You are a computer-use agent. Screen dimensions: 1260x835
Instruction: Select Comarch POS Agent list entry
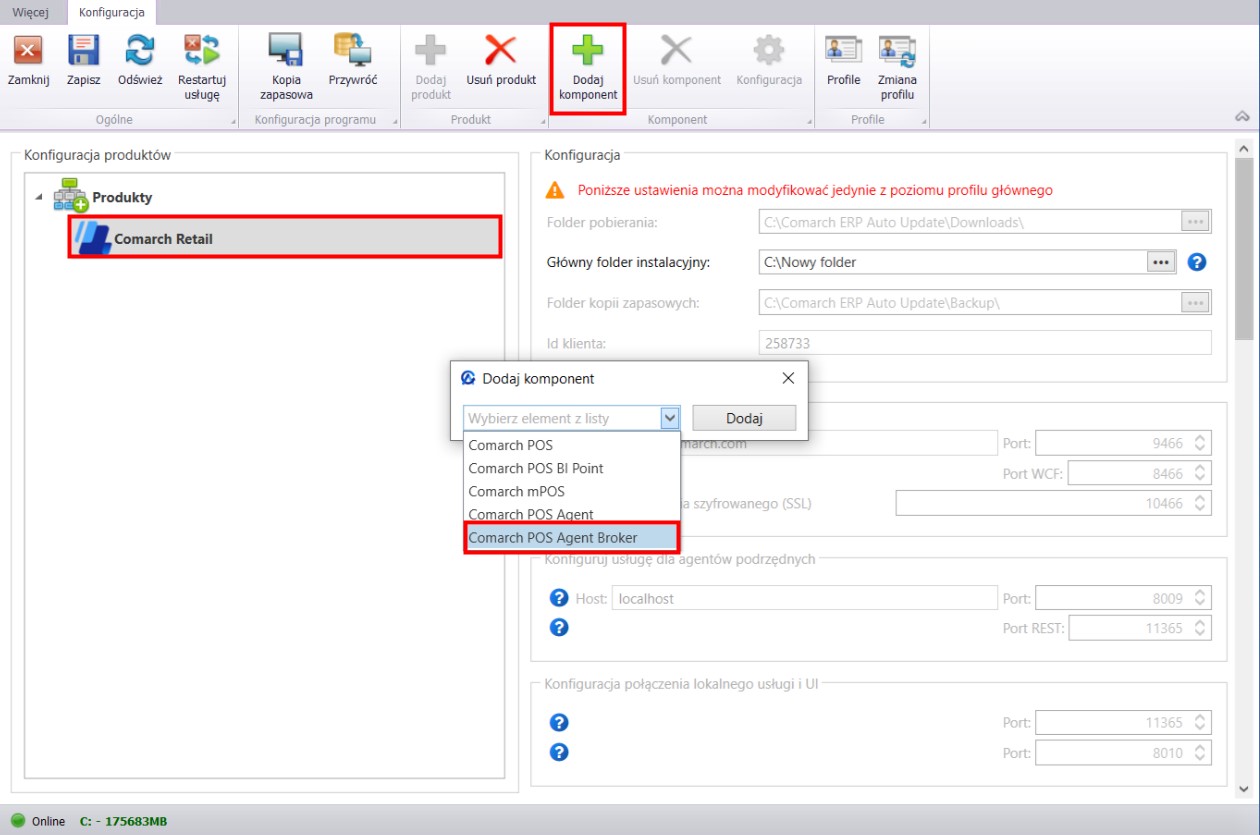coord(573,514)
